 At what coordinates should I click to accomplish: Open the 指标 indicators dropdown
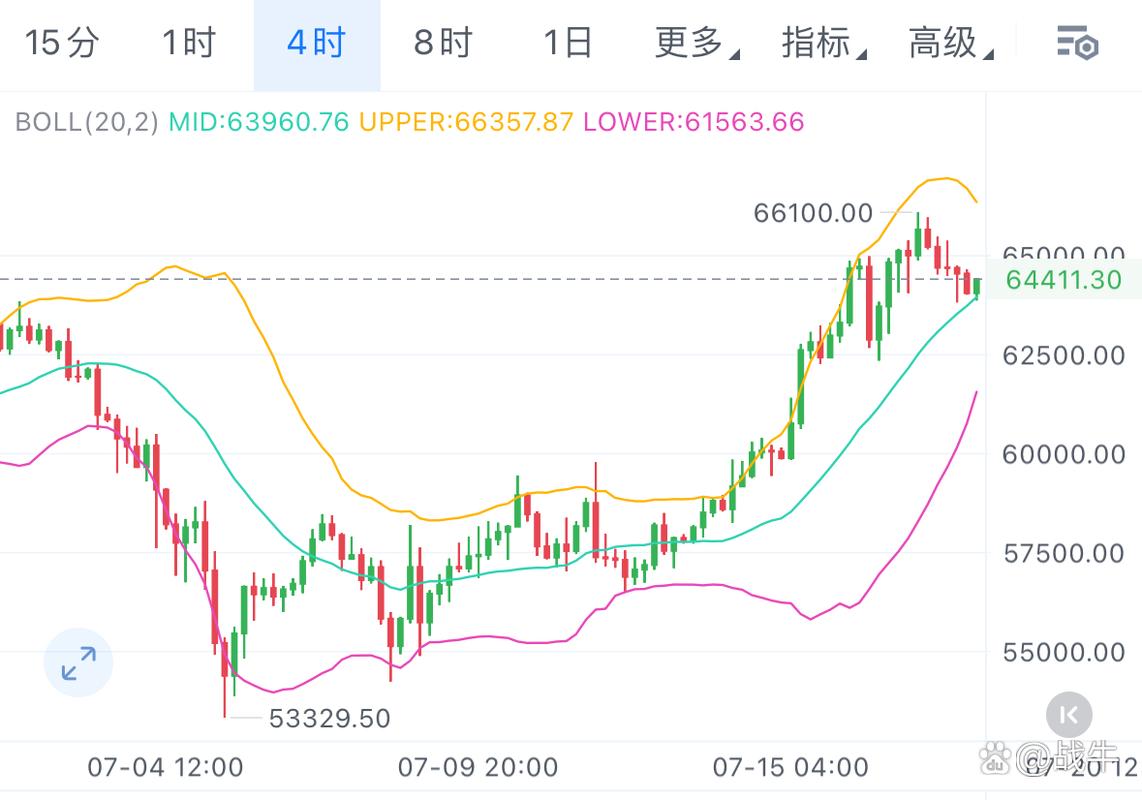click(x=823, y=44)
